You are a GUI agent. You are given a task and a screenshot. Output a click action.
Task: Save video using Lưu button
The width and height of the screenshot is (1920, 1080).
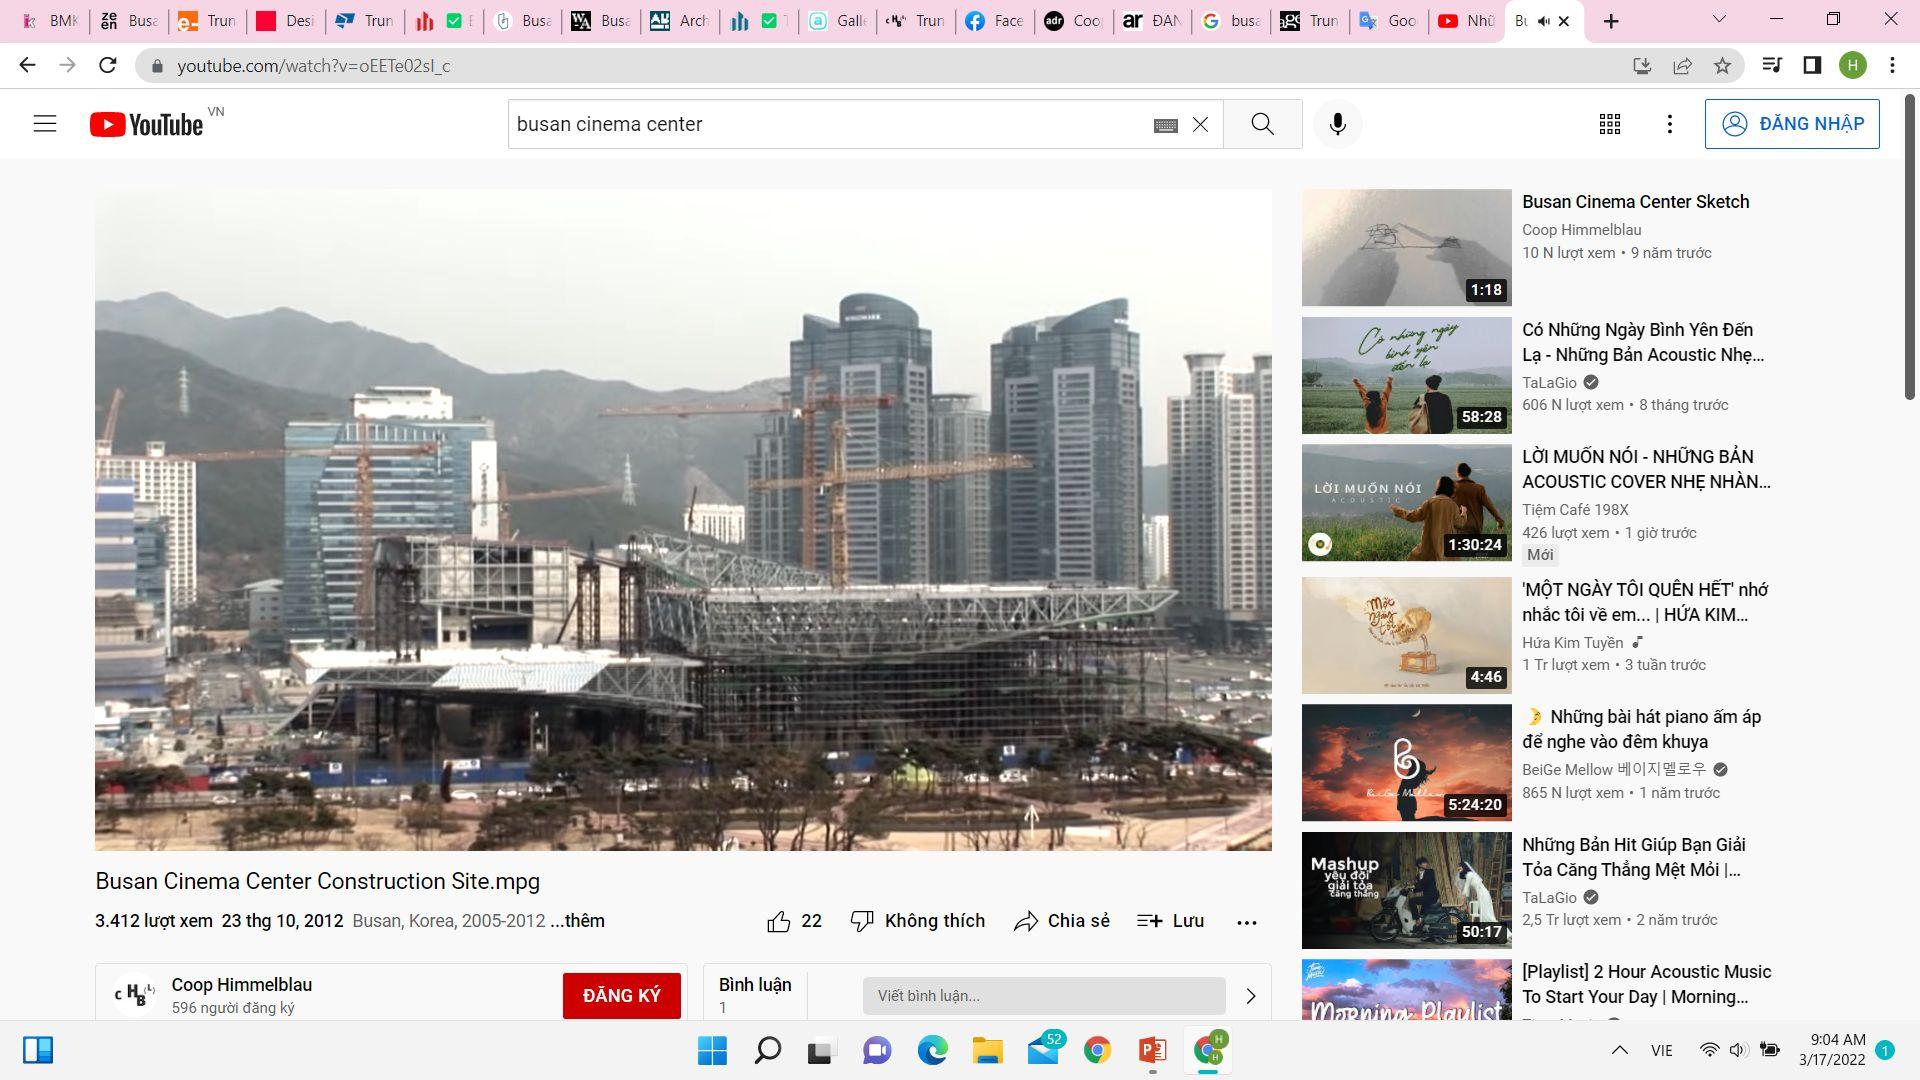click(1170, 921)
